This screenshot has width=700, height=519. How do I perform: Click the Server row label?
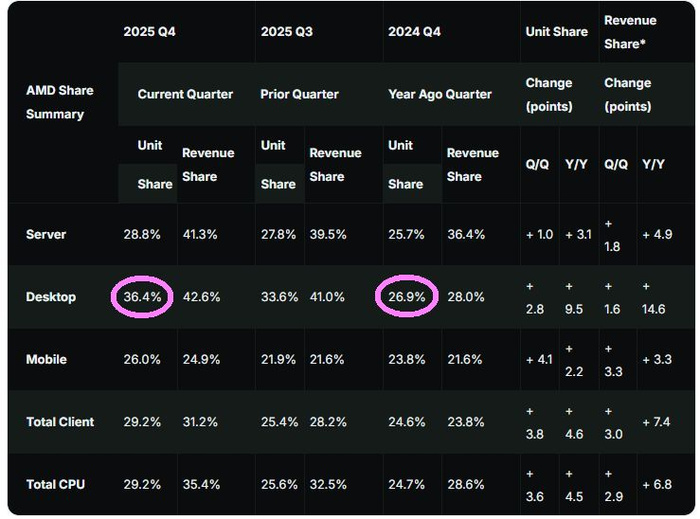[46, 234]
